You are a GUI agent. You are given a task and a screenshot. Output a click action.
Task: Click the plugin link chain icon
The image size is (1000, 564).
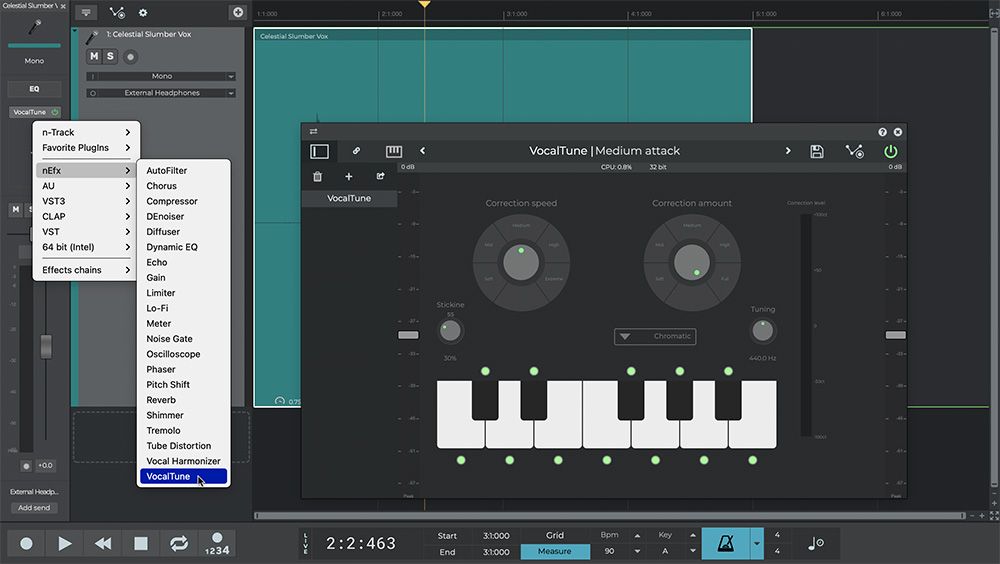coord(357,151)
